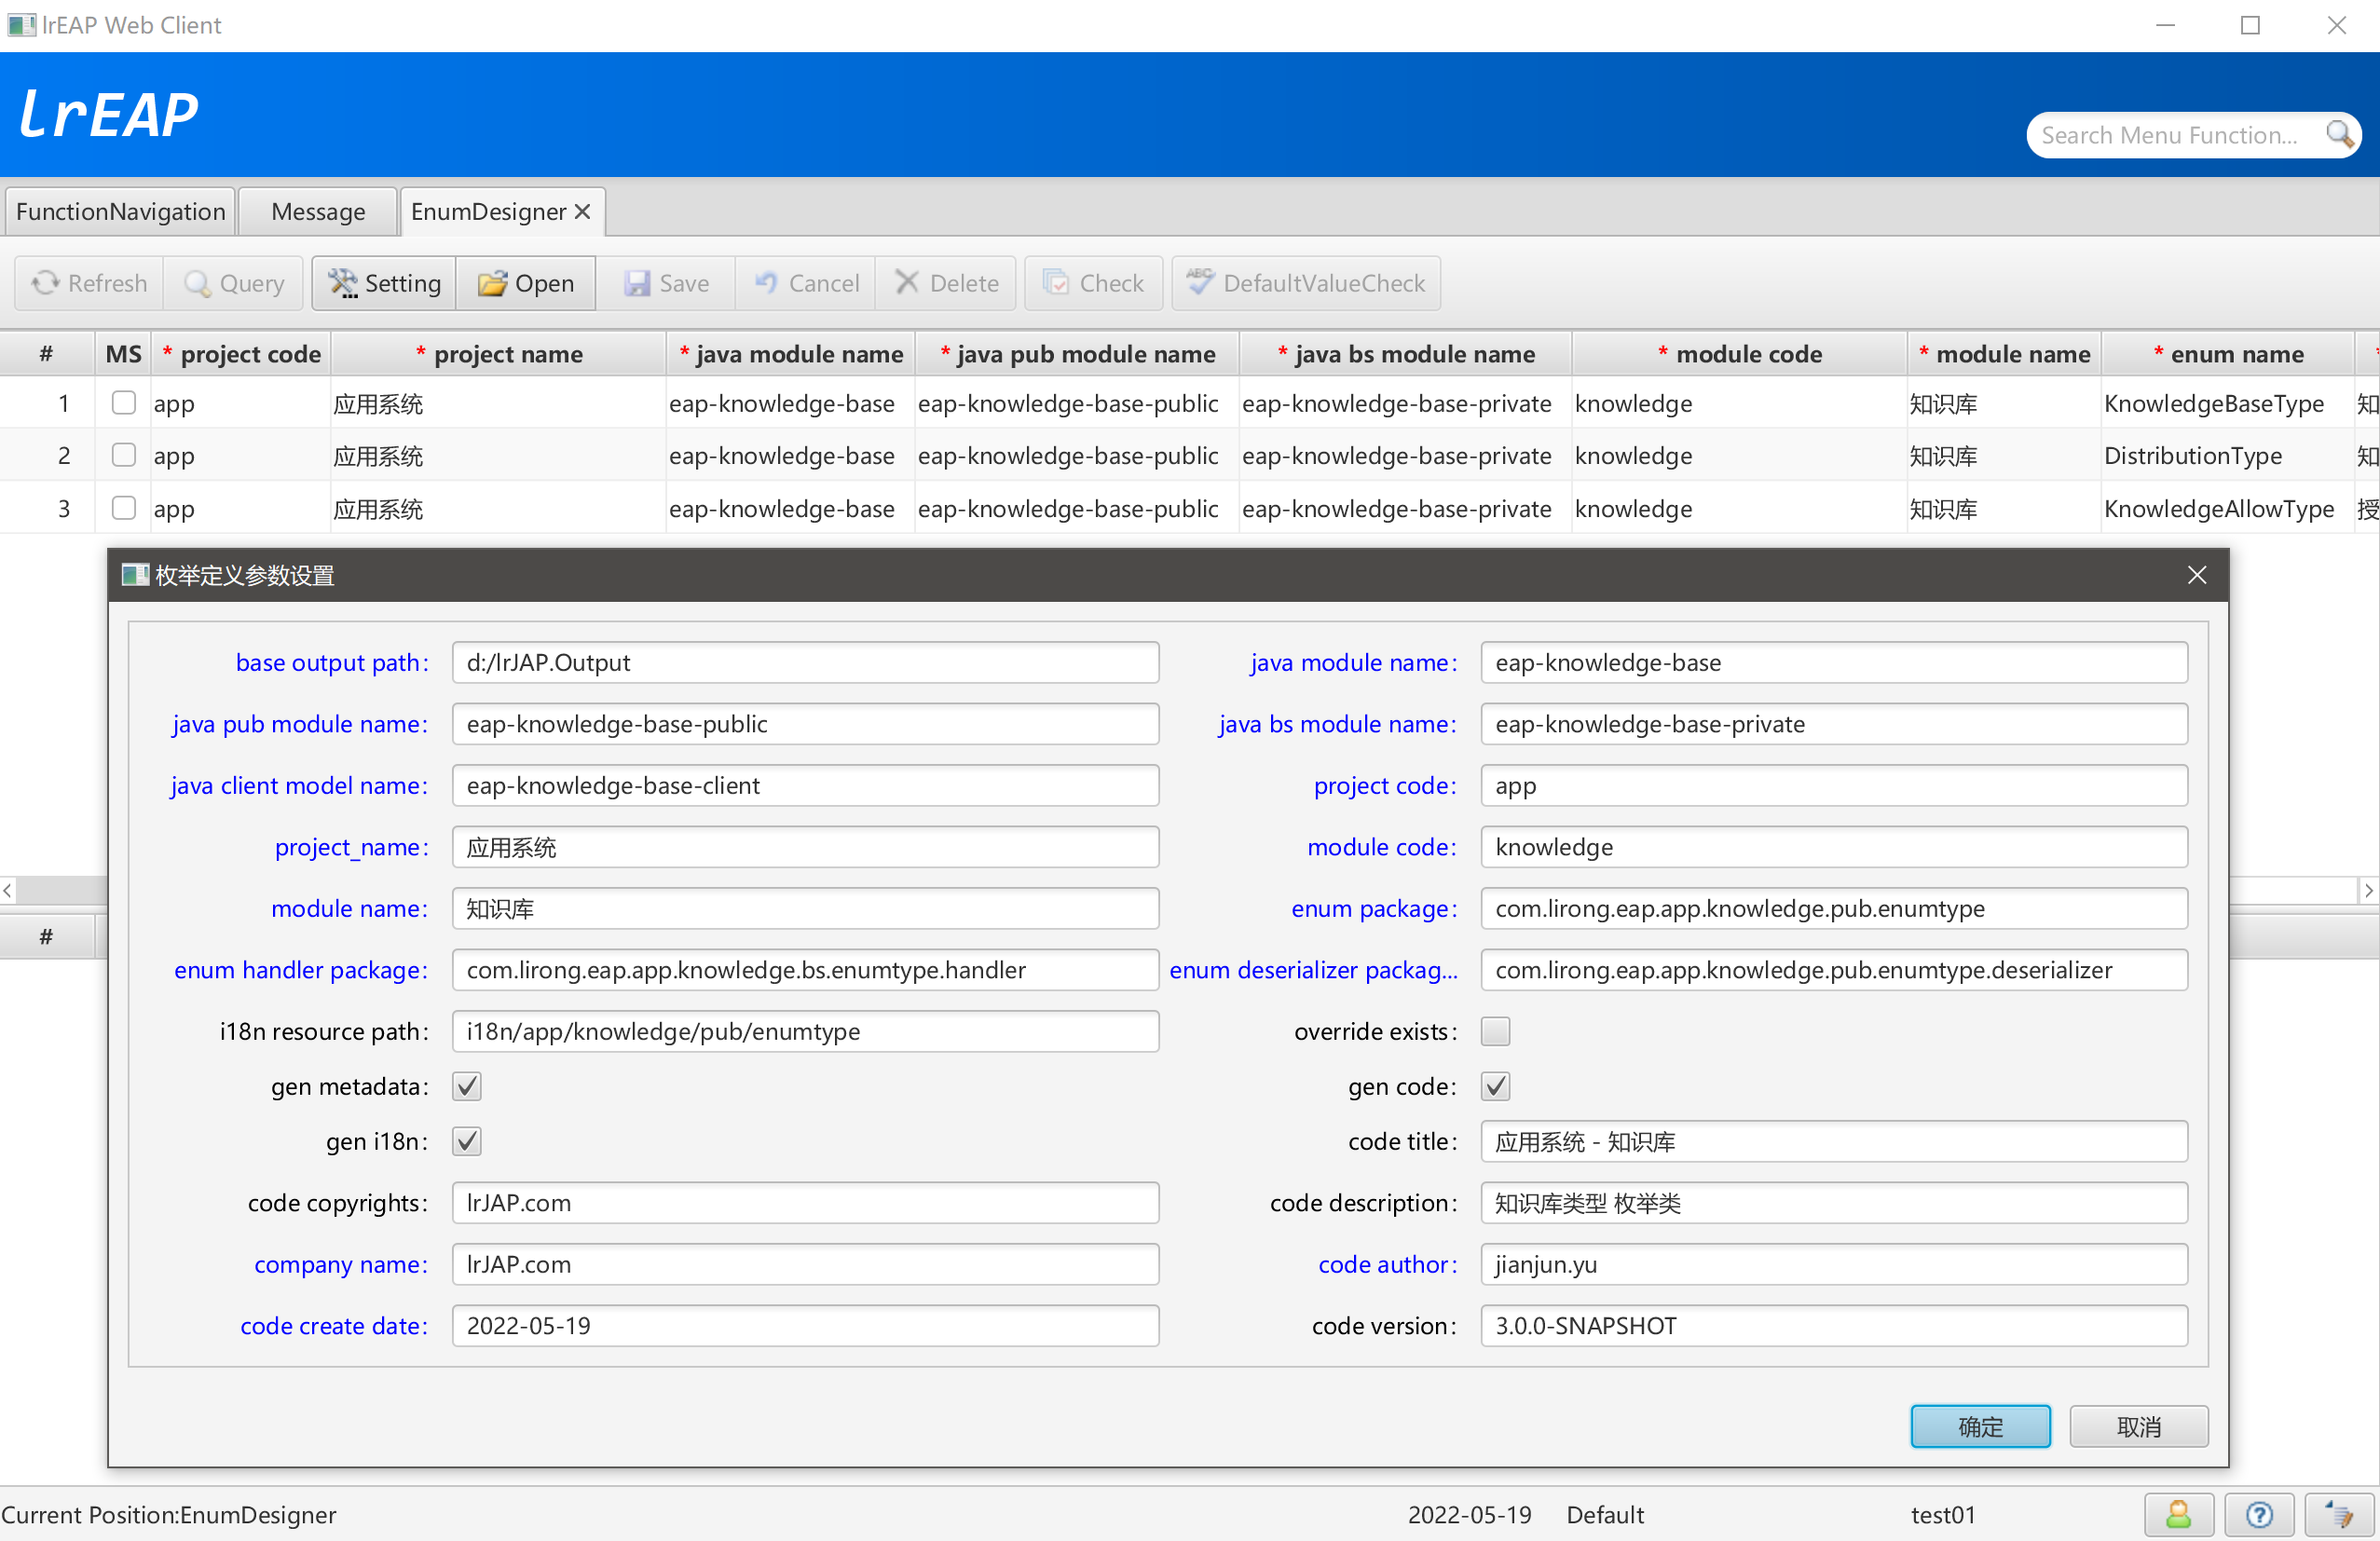Click the company name field
This screenshot has height=1541, width=2380.
pyautogui.click(x=805, y=1265)
